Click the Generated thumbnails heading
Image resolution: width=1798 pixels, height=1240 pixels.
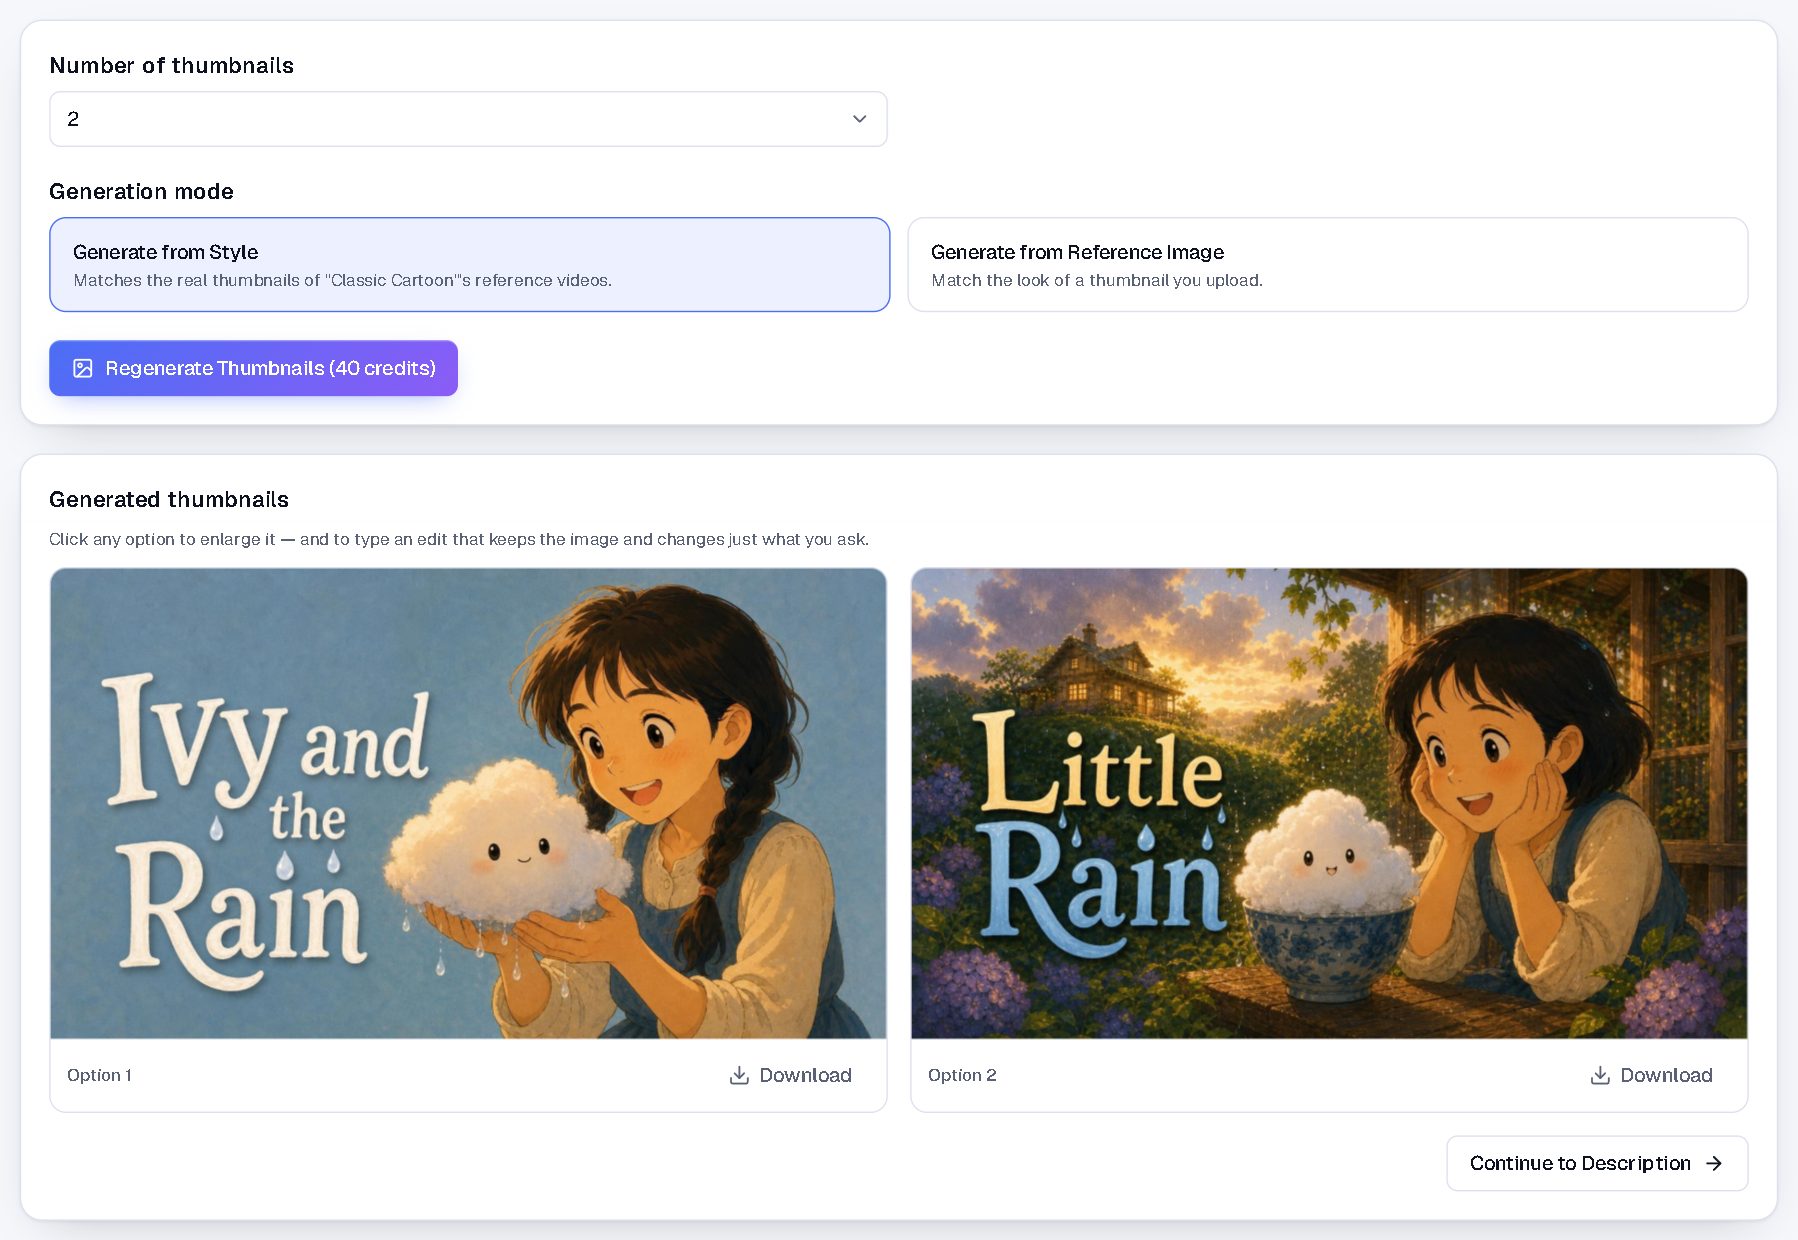coord(169,499)
